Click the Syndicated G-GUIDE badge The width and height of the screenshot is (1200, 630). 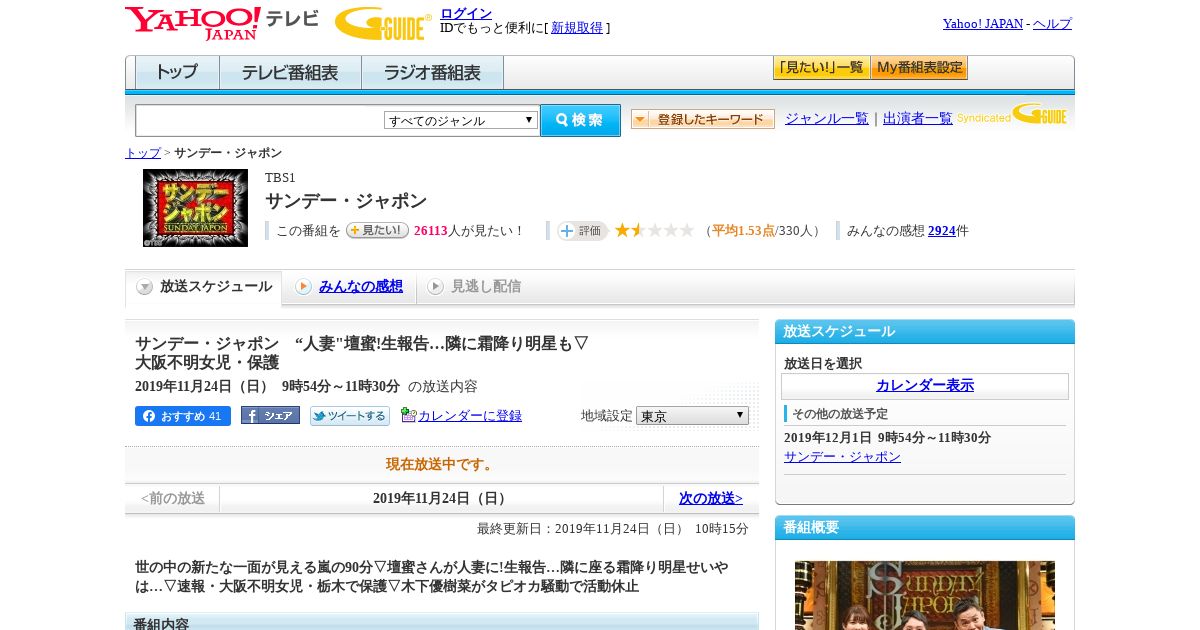(x=1012, y=115)
